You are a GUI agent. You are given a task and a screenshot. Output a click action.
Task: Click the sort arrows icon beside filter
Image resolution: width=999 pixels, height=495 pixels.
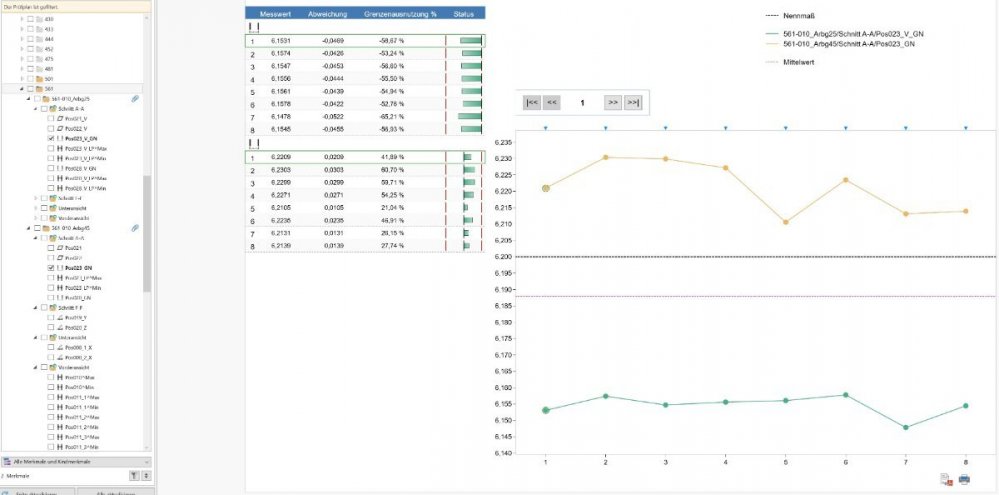pos(147,475)
